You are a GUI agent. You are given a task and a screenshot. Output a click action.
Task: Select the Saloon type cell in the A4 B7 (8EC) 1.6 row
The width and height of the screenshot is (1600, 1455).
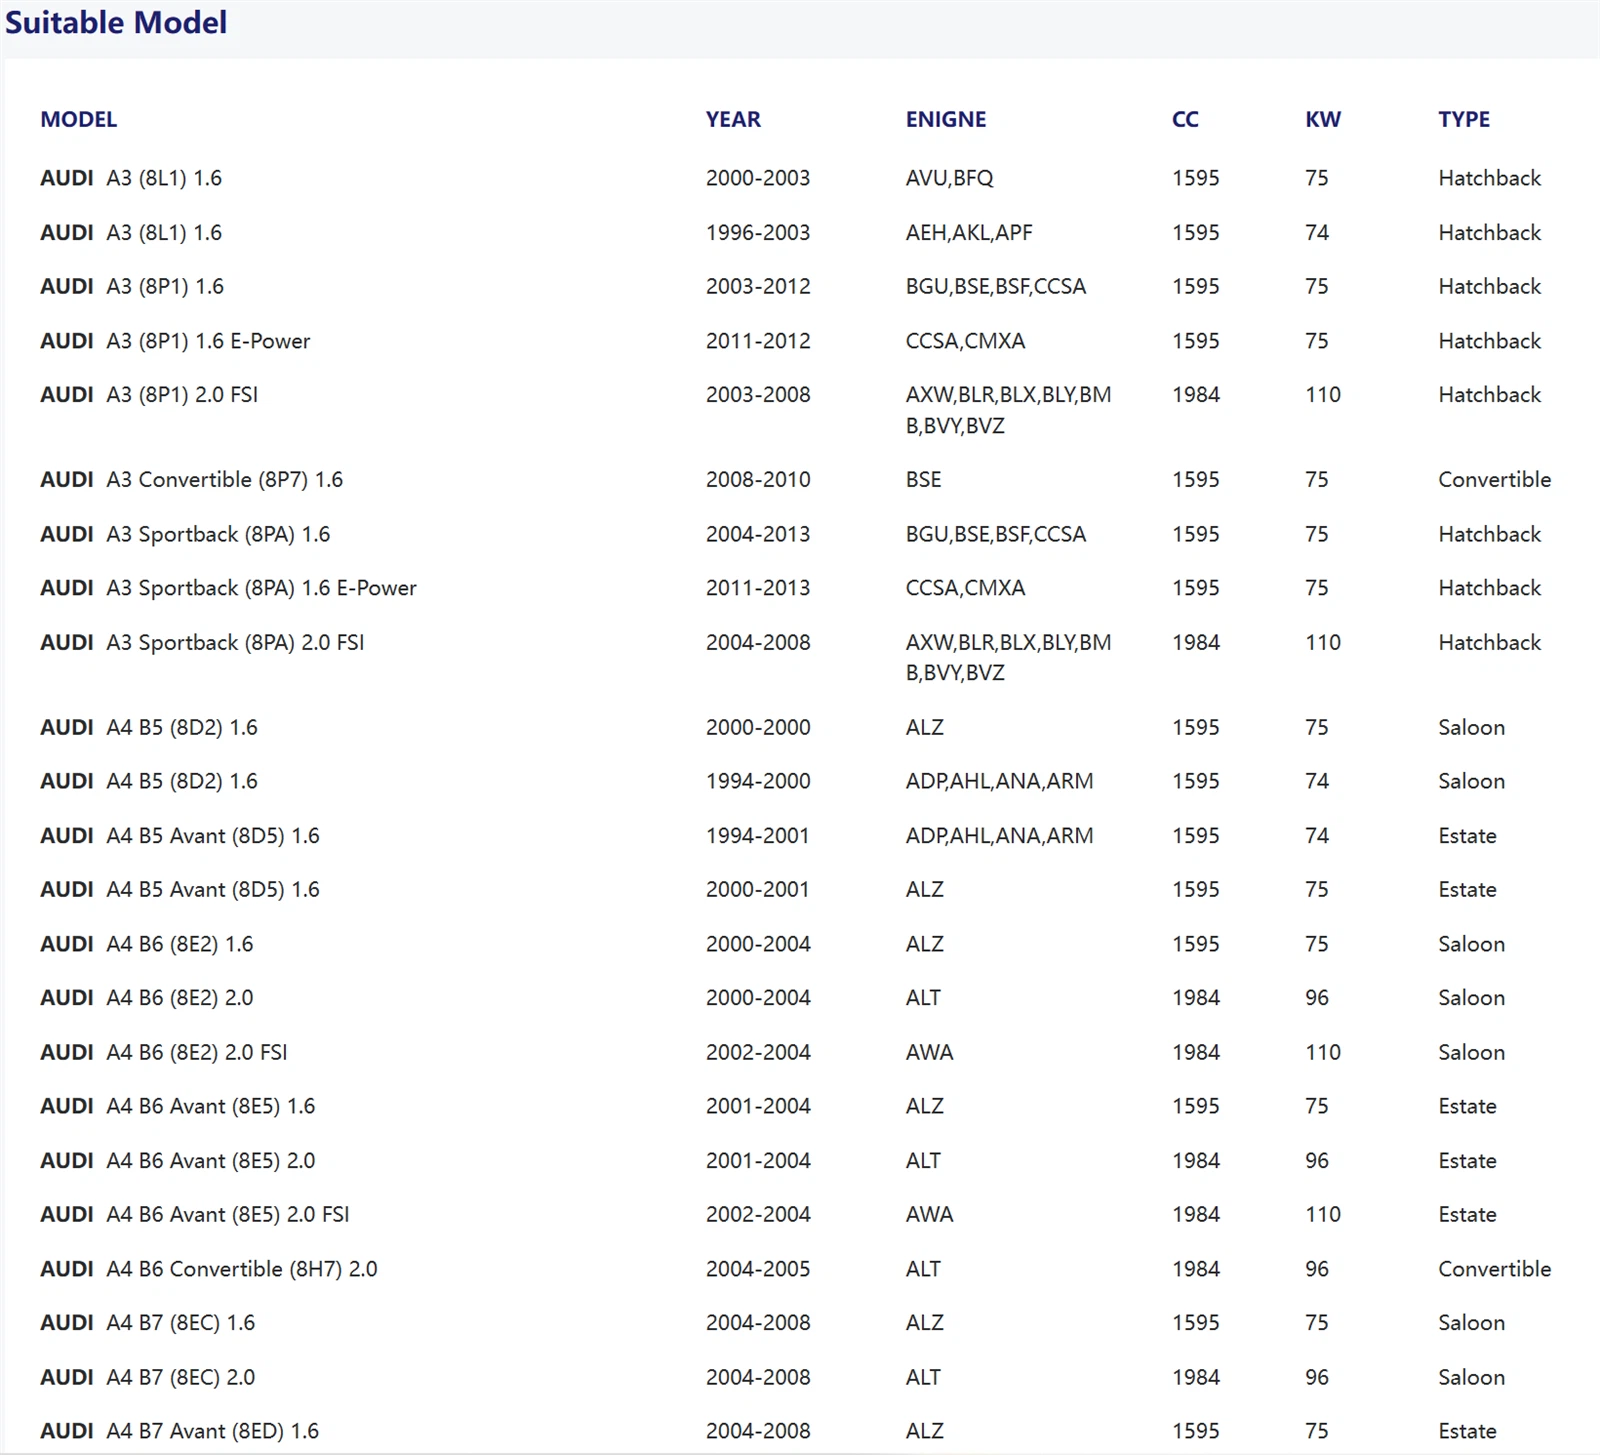[1472, 1323]
